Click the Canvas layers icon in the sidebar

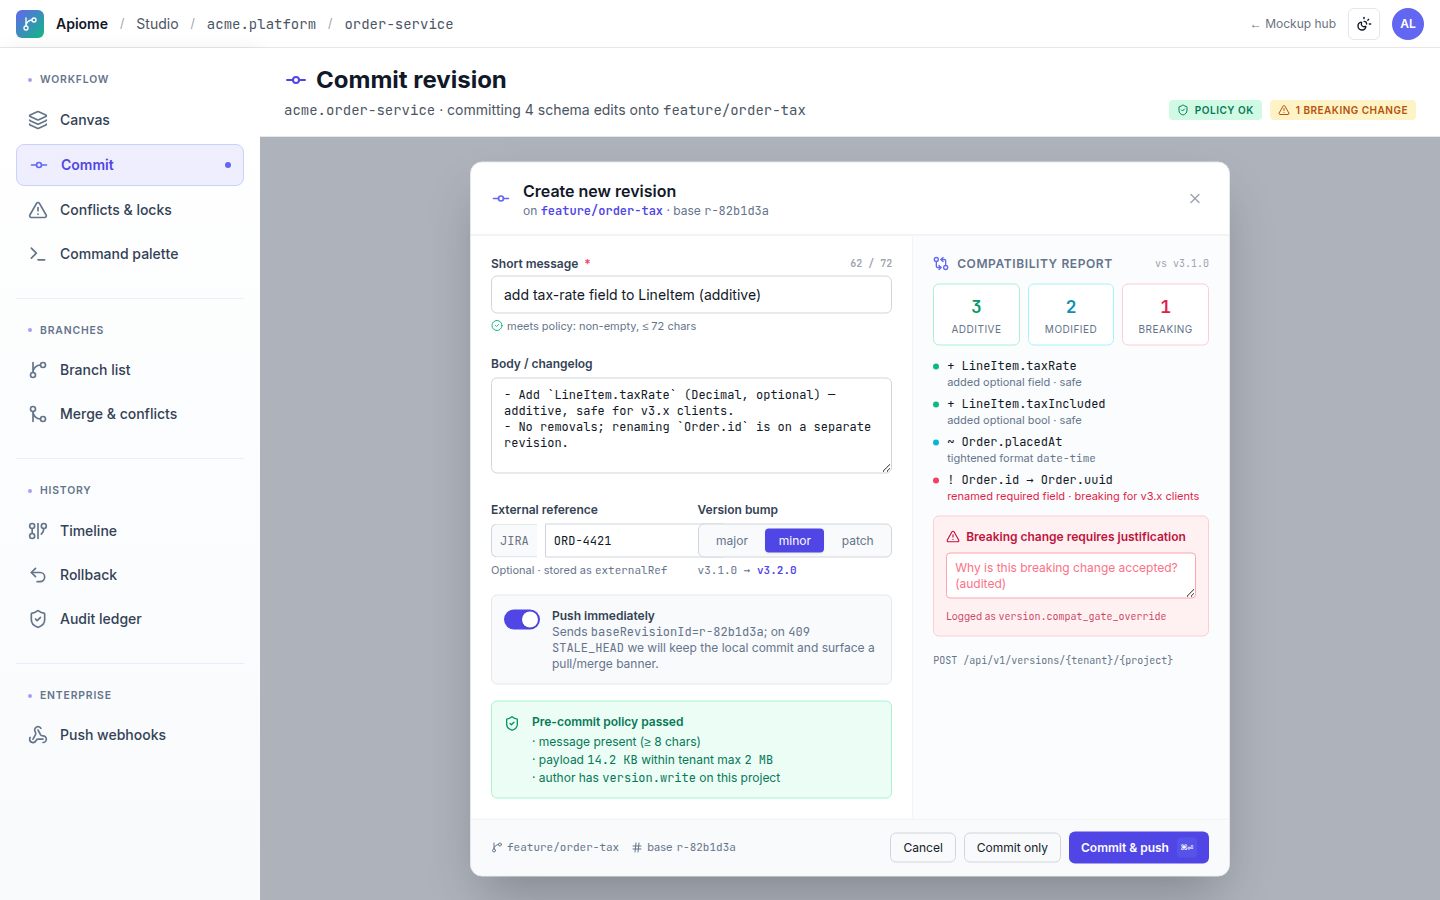(x=38, y=120)
